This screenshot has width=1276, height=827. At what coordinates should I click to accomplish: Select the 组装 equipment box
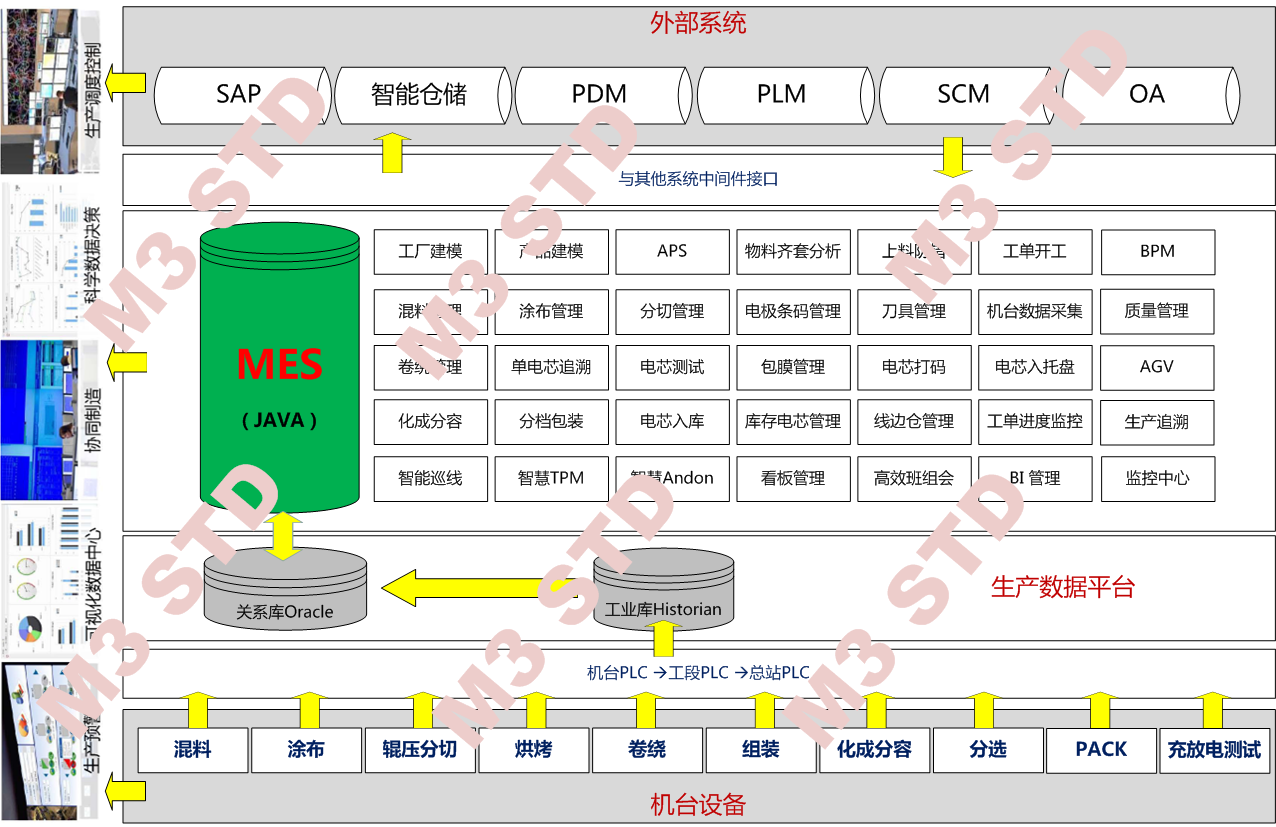(x=761, y=750)
